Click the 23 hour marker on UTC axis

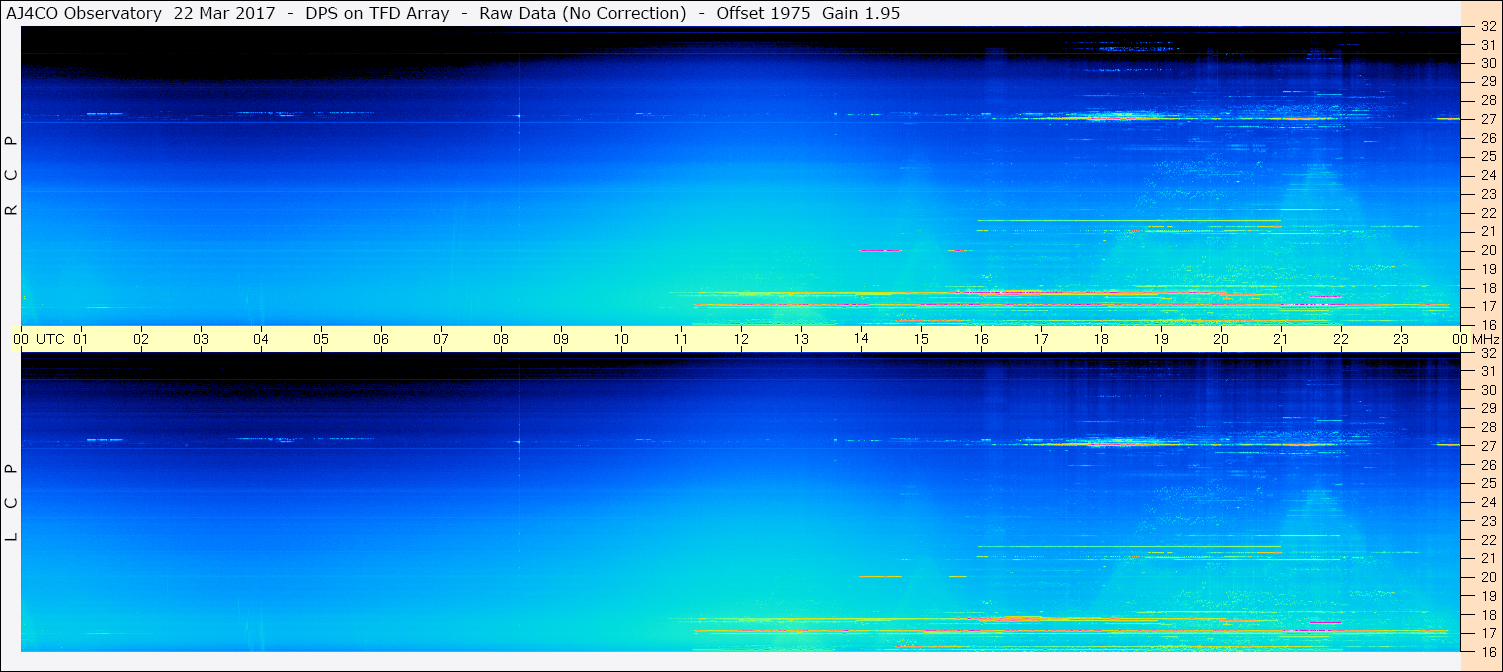tap(1401, 339)
